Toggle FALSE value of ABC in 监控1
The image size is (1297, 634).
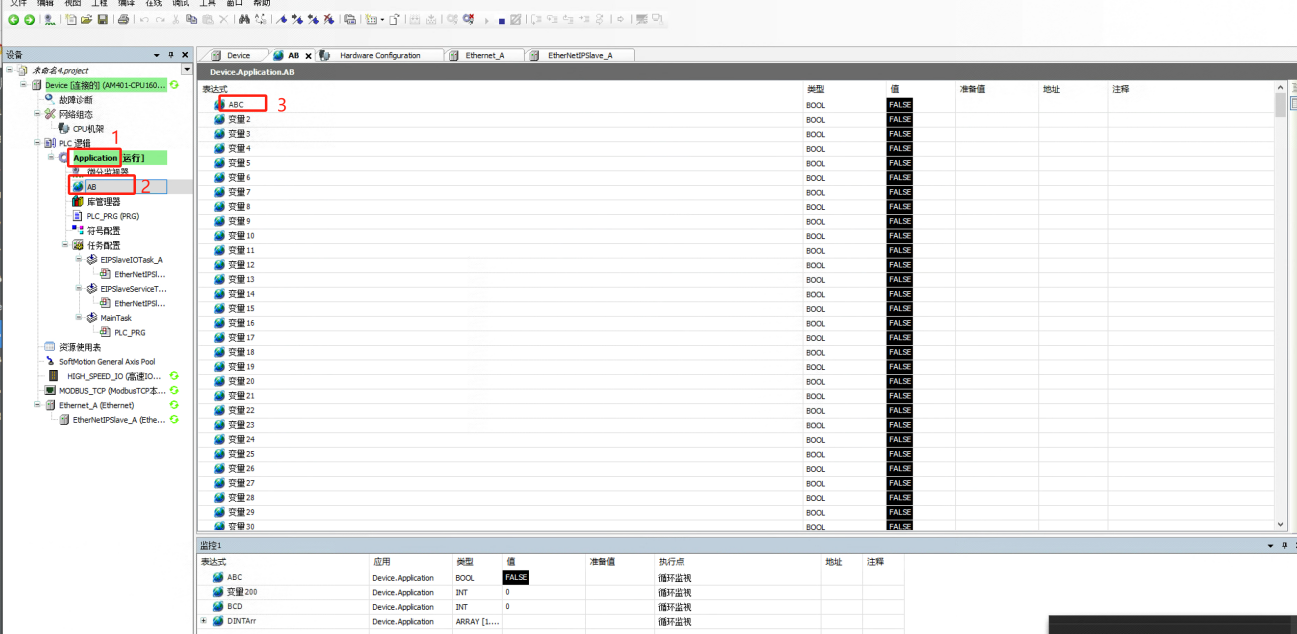pos(515,578)
